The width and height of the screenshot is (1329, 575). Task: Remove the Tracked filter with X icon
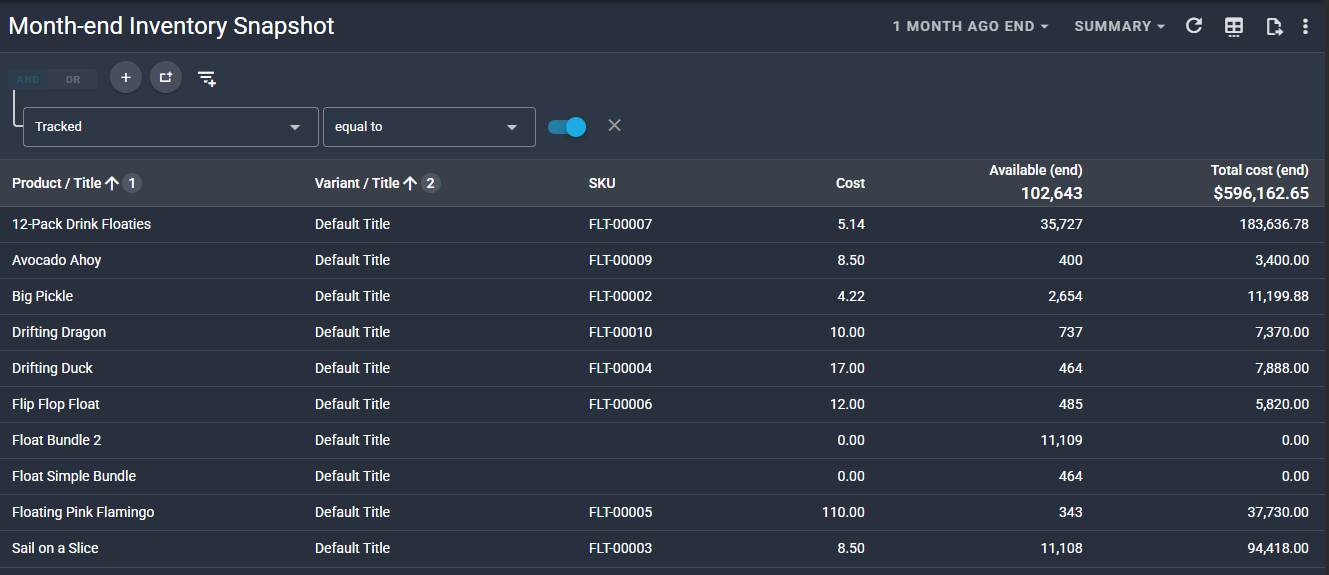click(x=615, y=125)
